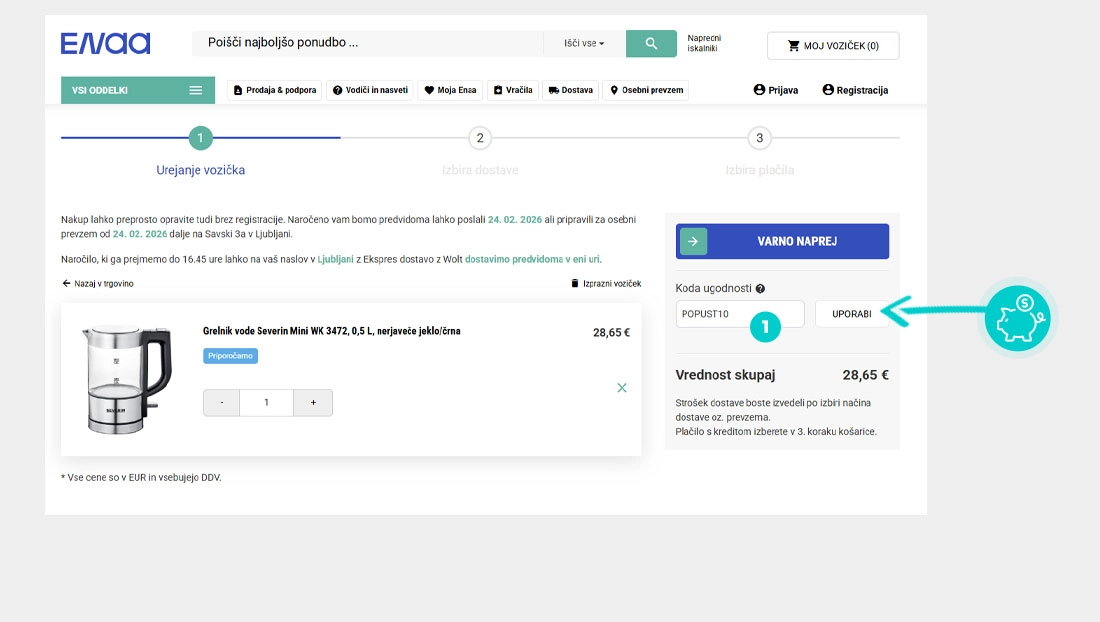Click the Dostava truck item

pyautogui.click(x=570, y=90)
